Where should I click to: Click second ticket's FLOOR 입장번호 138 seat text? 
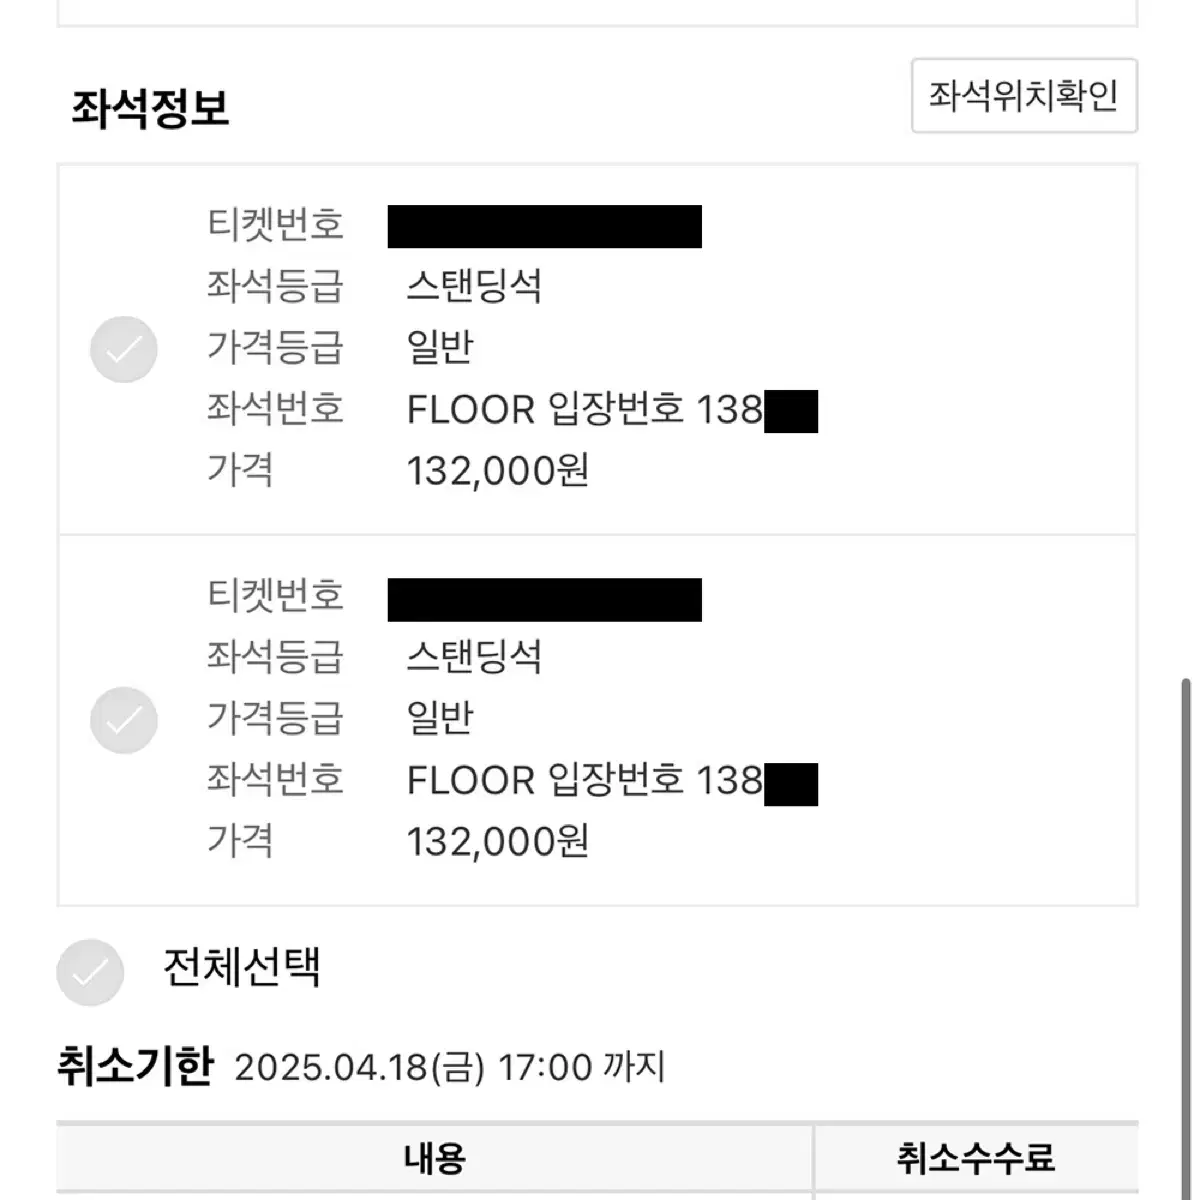[x=585, y=781]
